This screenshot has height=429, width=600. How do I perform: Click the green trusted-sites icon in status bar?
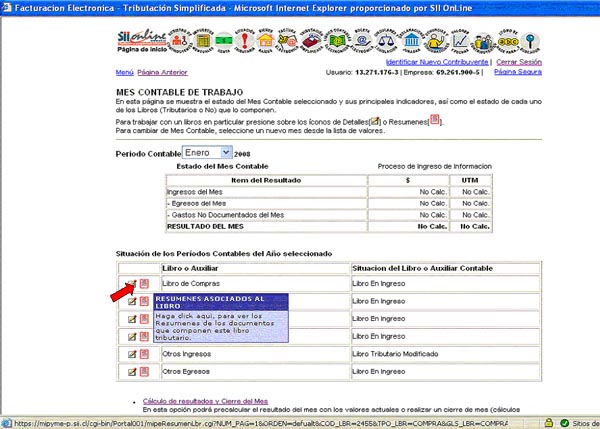pyautogui.click(x=564, y=423)
